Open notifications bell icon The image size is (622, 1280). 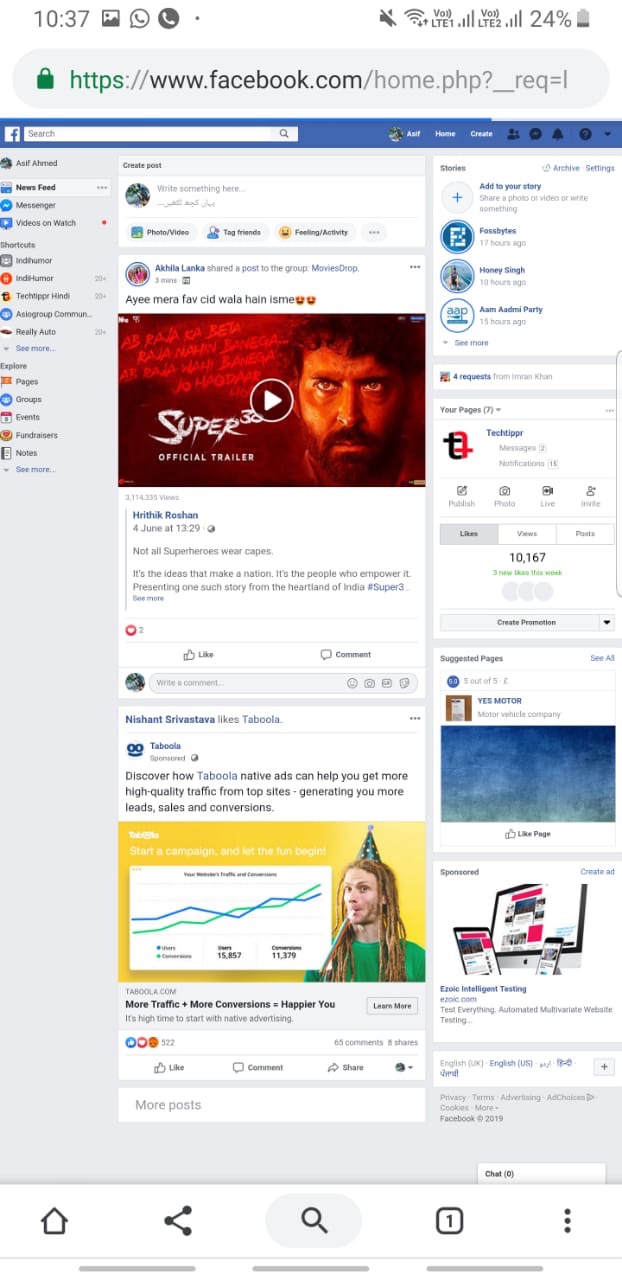558,133
